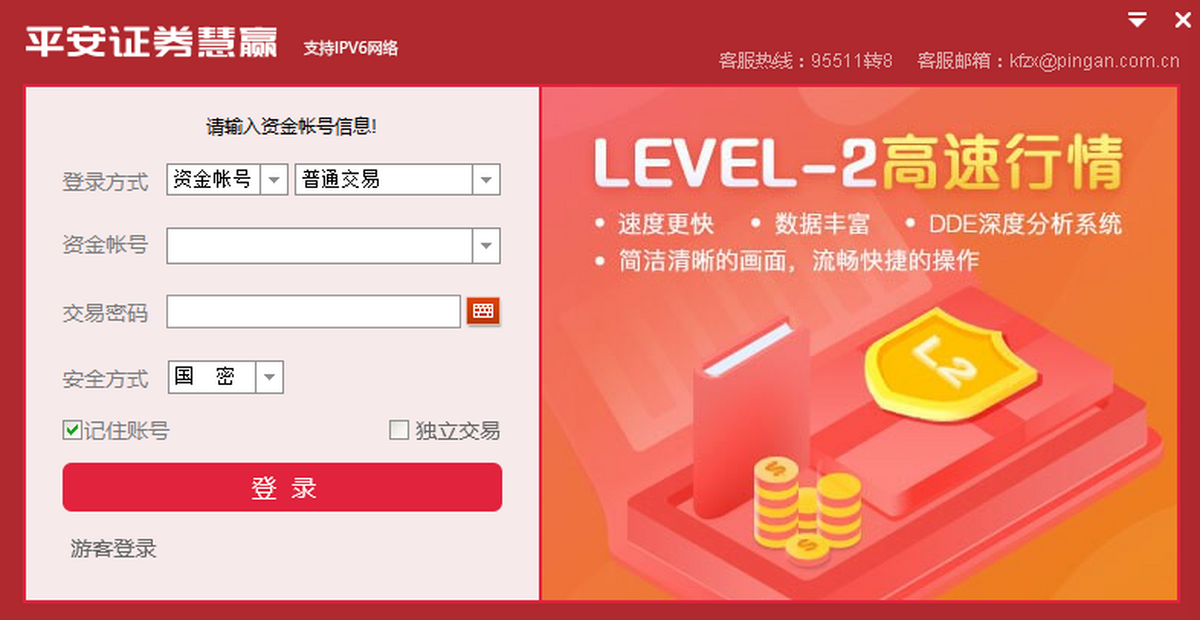
Task: Open the 资金帐号 account history dropdown arrow
Action: tap(486, 245)
